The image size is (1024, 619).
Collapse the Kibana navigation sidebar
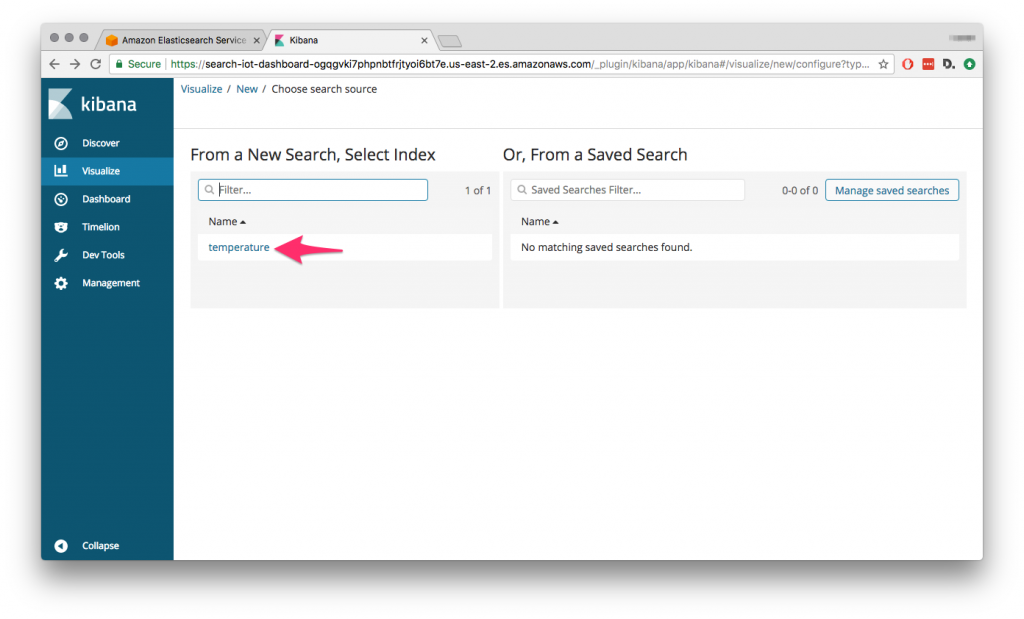pyautogui.click(x=90, y=545)
